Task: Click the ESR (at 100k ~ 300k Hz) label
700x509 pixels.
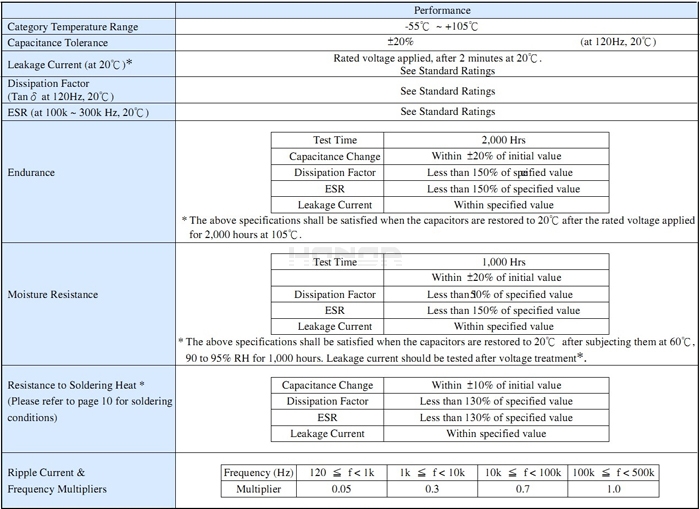Action: pos(78,112)
